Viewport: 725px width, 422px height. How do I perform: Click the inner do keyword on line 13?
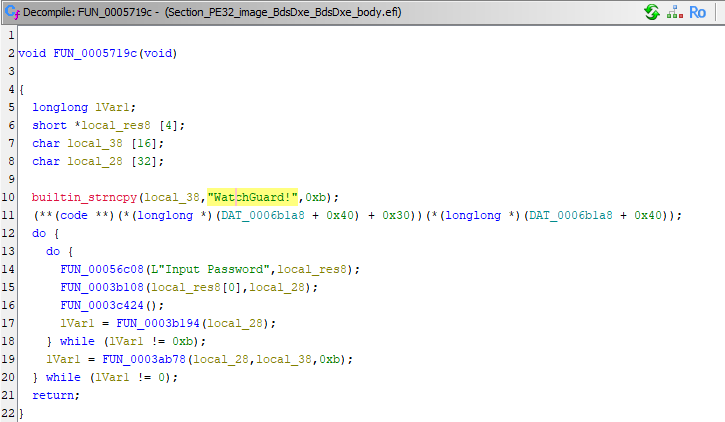(53, 251)
